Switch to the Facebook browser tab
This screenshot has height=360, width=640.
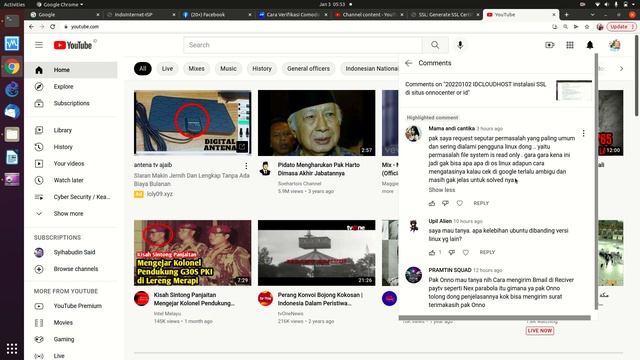[x=216, y=15]
